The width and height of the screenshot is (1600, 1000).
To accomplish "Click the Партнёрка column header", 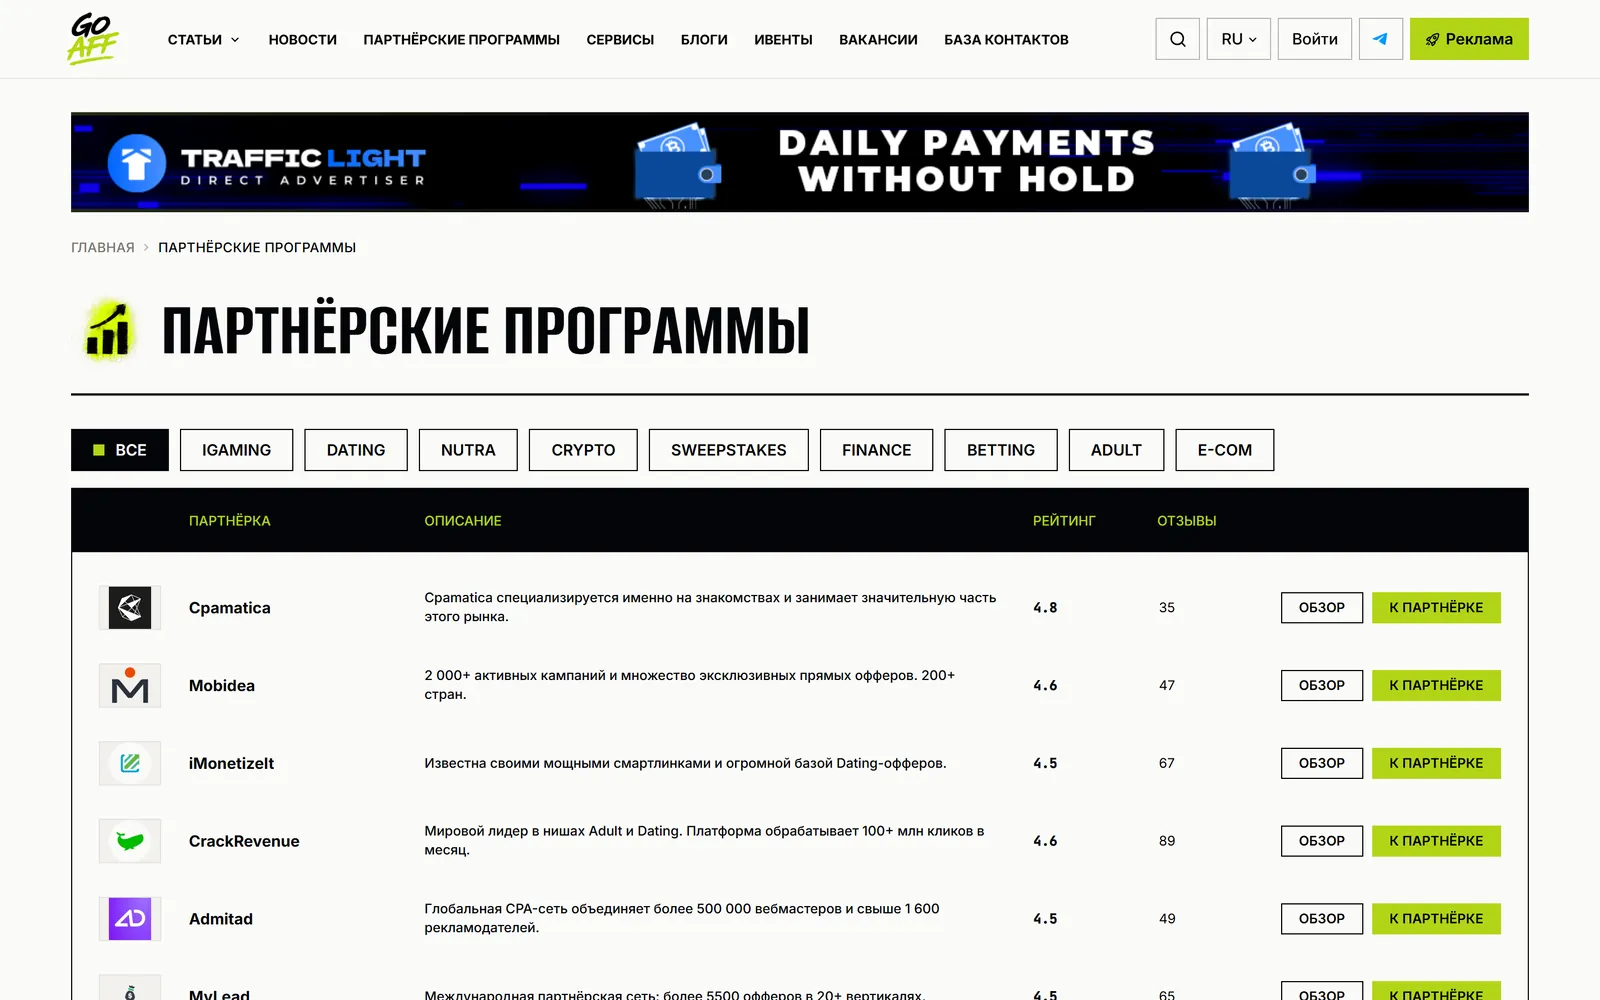I will 230,521.
